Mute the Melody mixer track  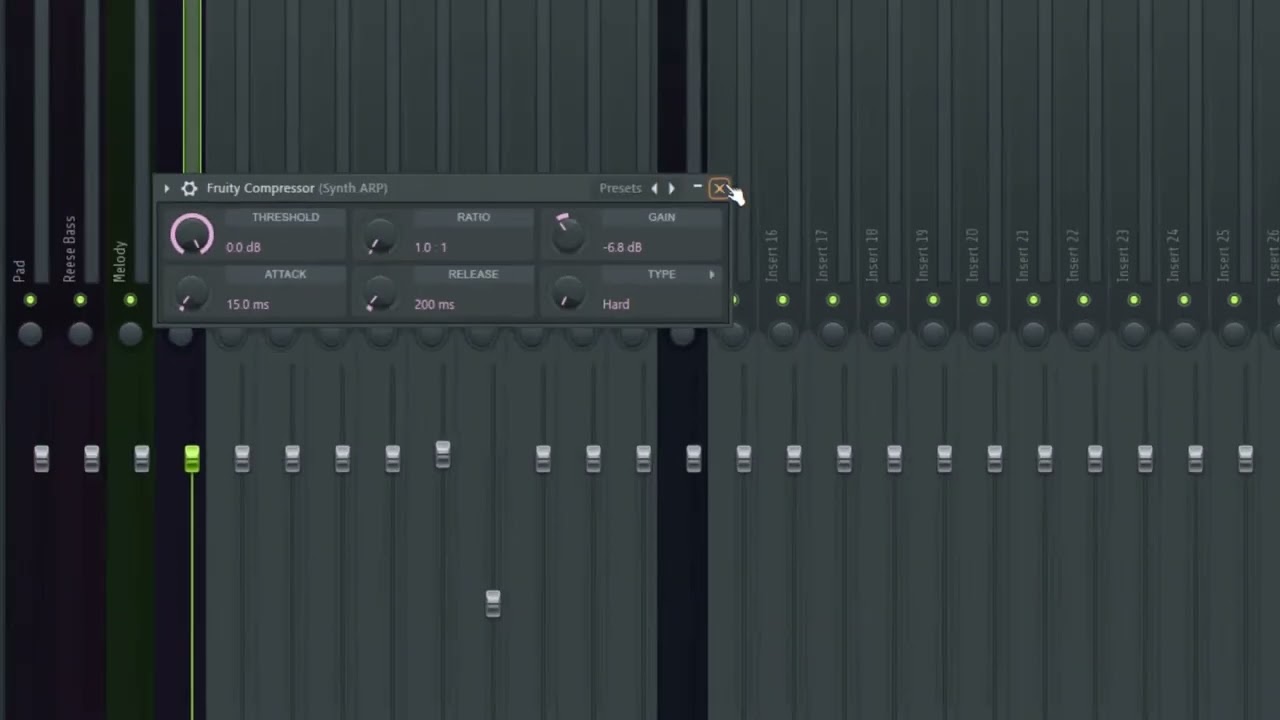tap(130, 300)
